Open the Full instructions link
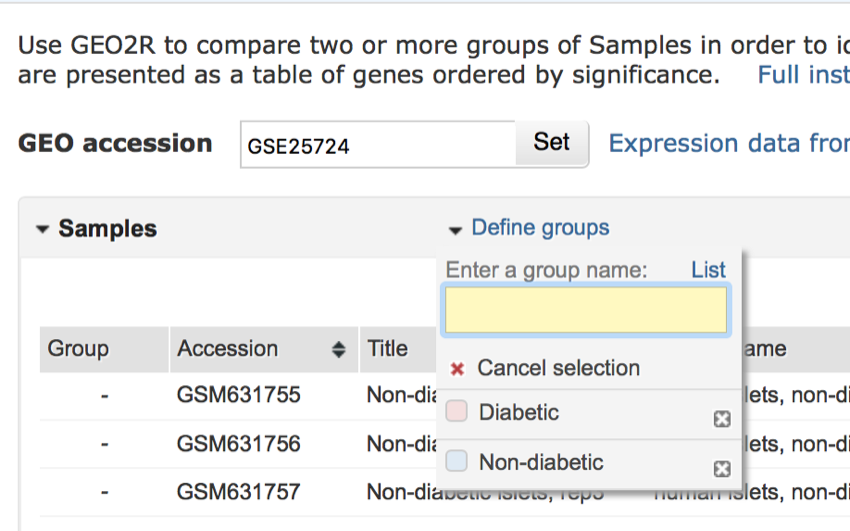Image resolution: width=850 pixels, height=531 pixels. 803,75
